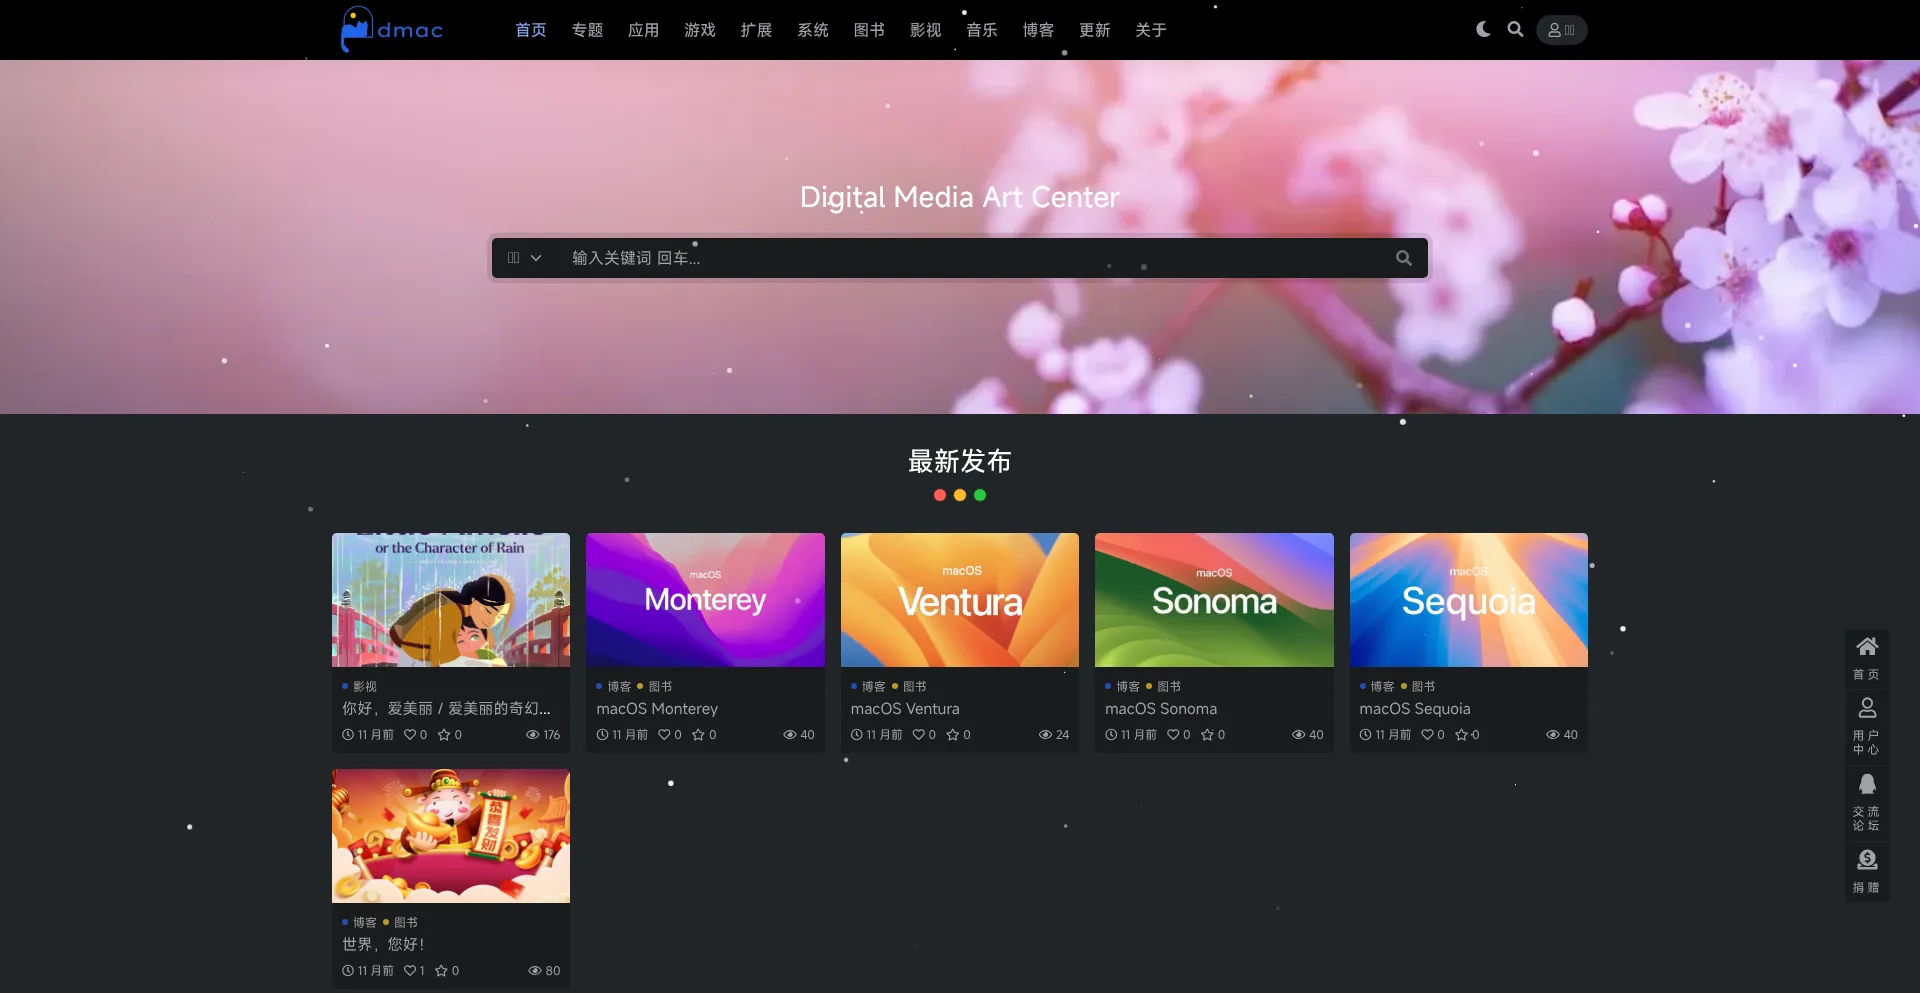Click the dmac logo in header
This screenshot has width=1920, height=993.
[392, 29]
